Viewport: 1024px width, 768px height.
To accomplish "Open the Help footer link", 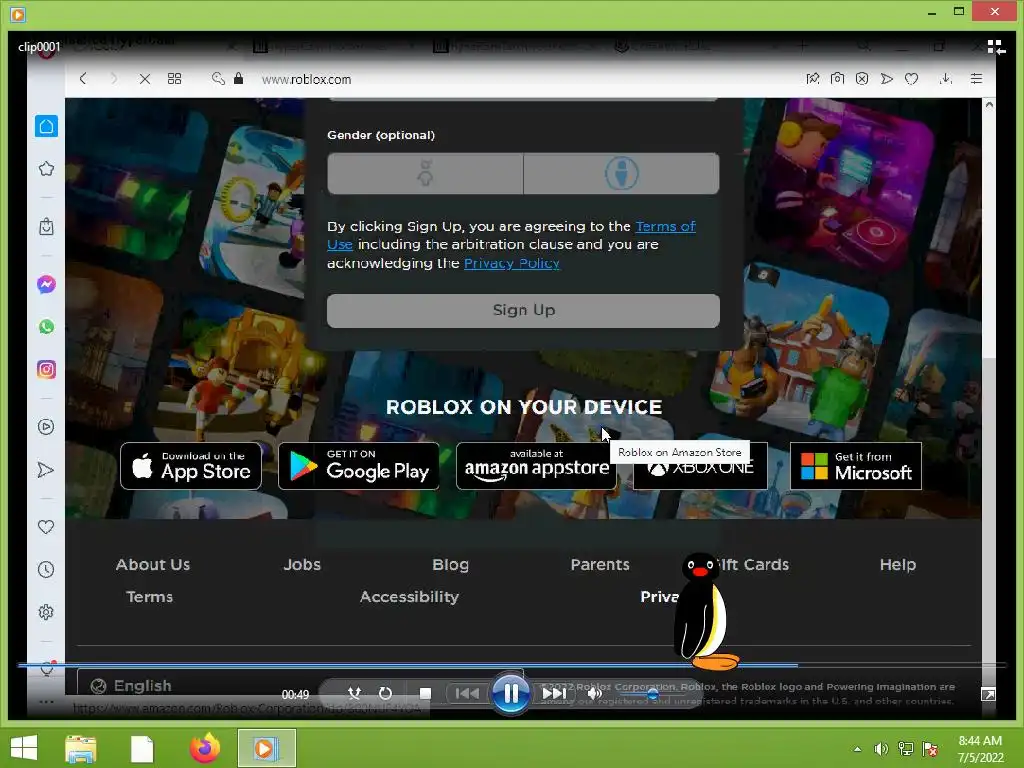I will coord(897,564).
